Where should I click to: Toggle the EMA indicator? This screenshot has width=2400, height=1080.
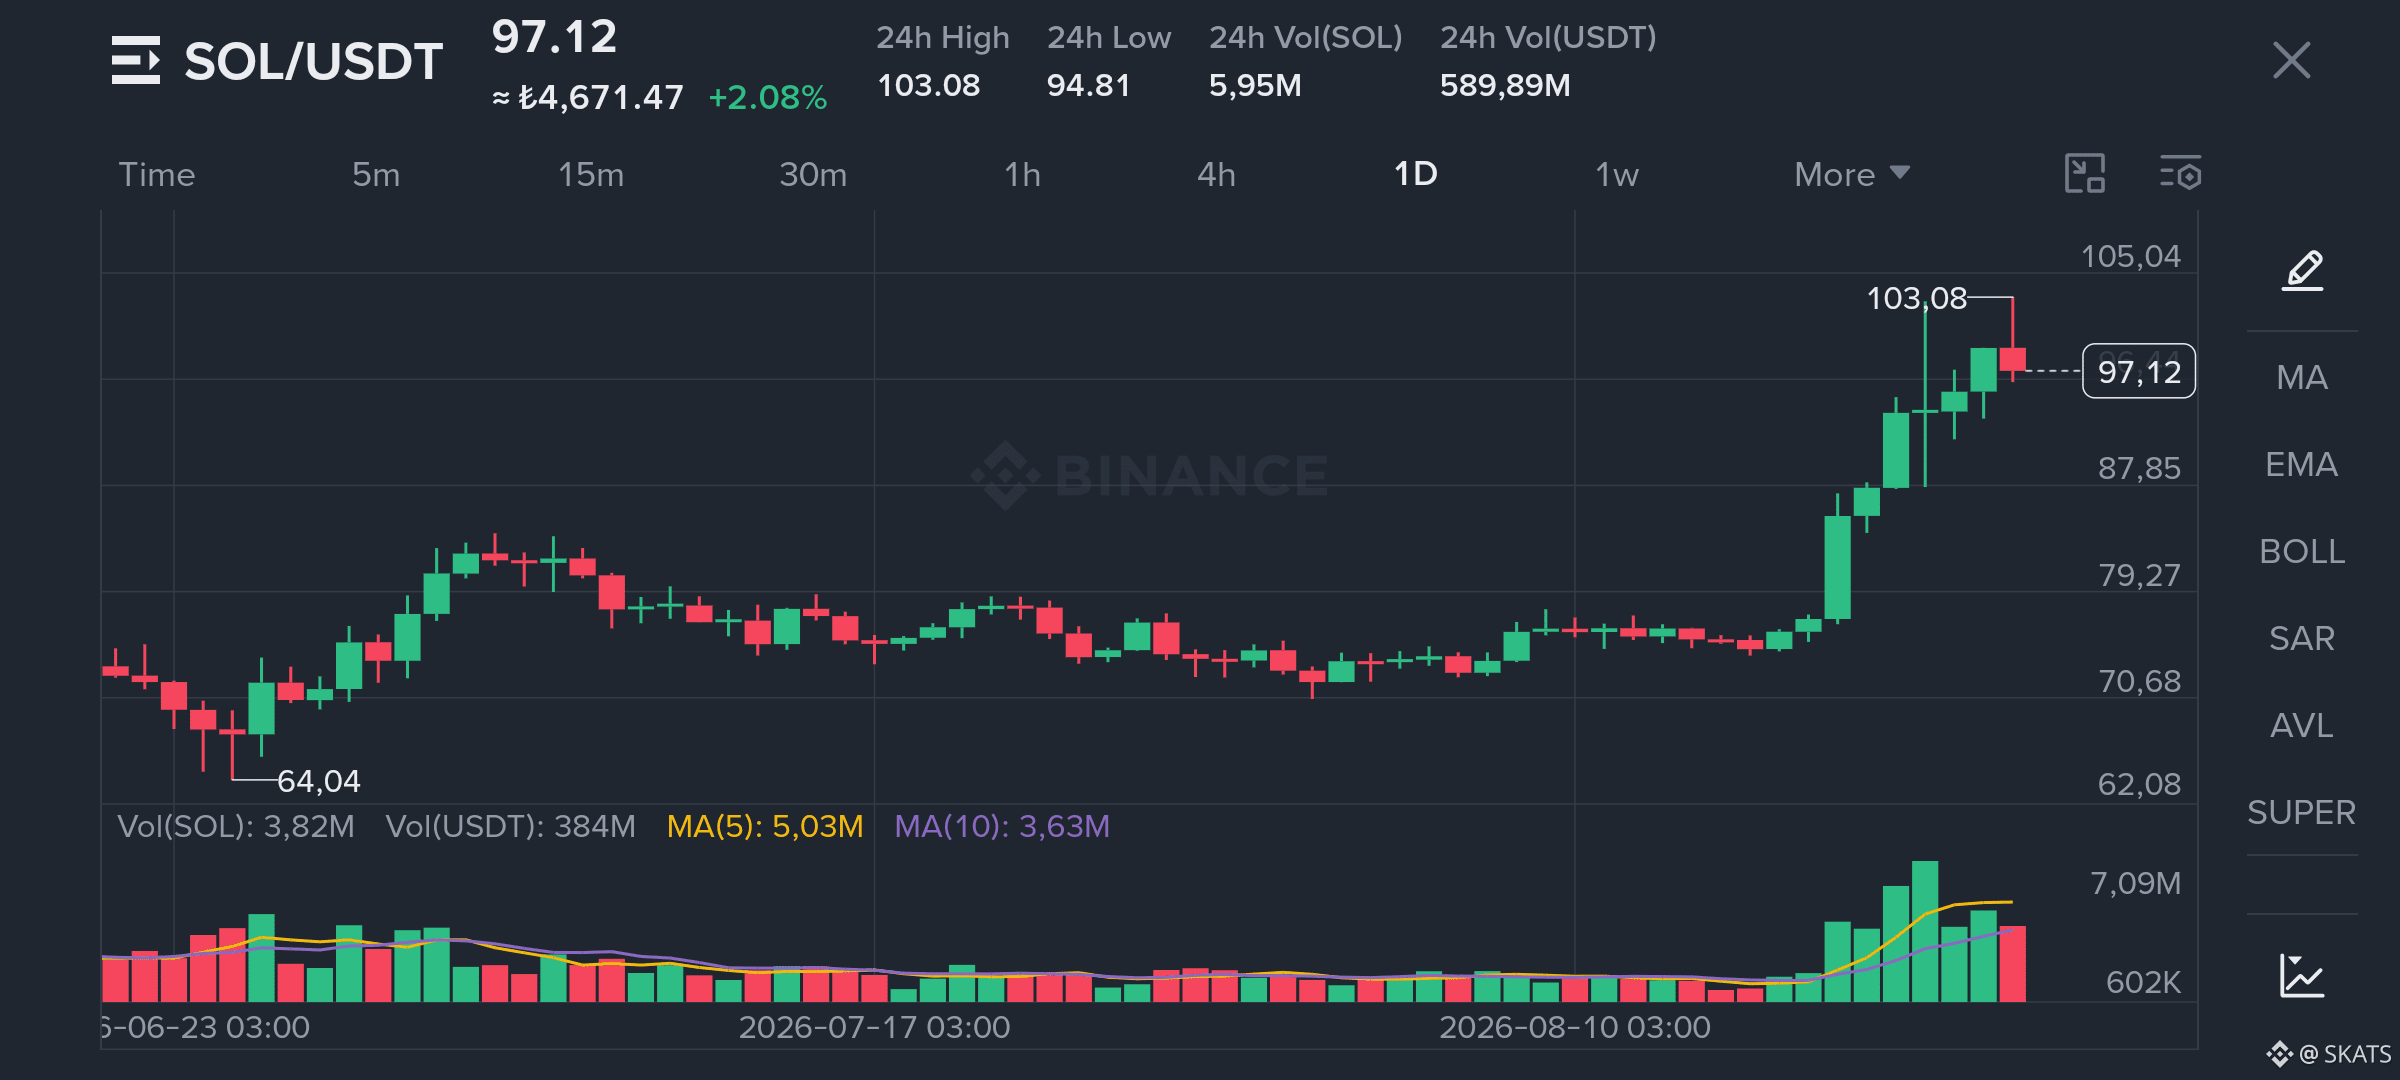2302,464
